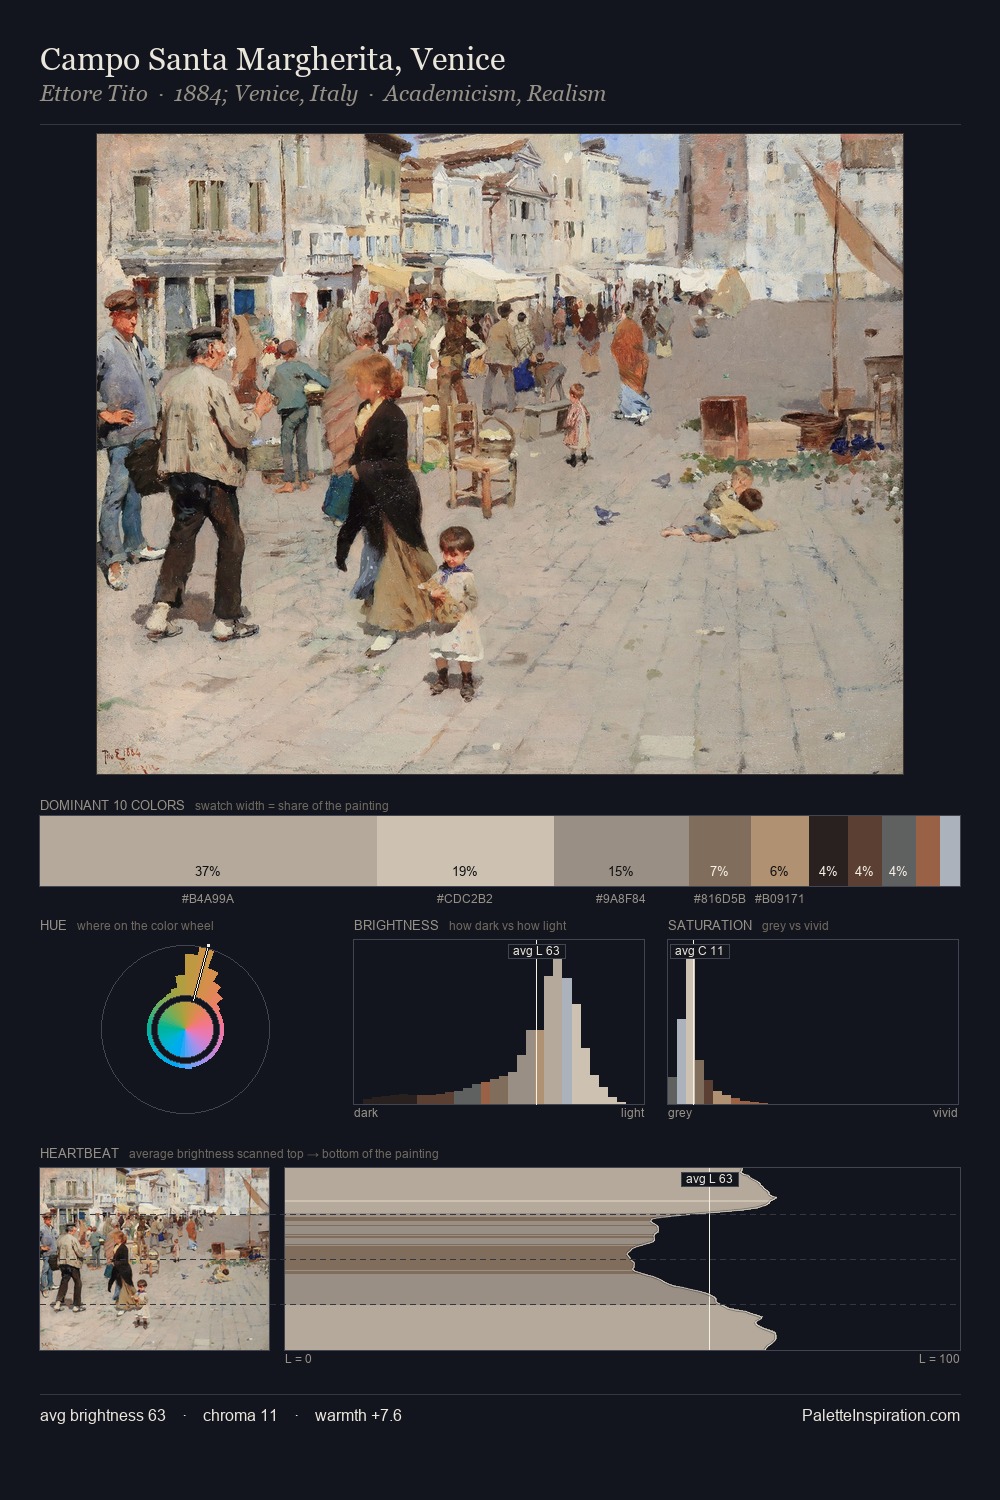Click the 'SATURATION' section heading
Image resolution: width=1000 pixels, height=1500 pixels.
710,925
